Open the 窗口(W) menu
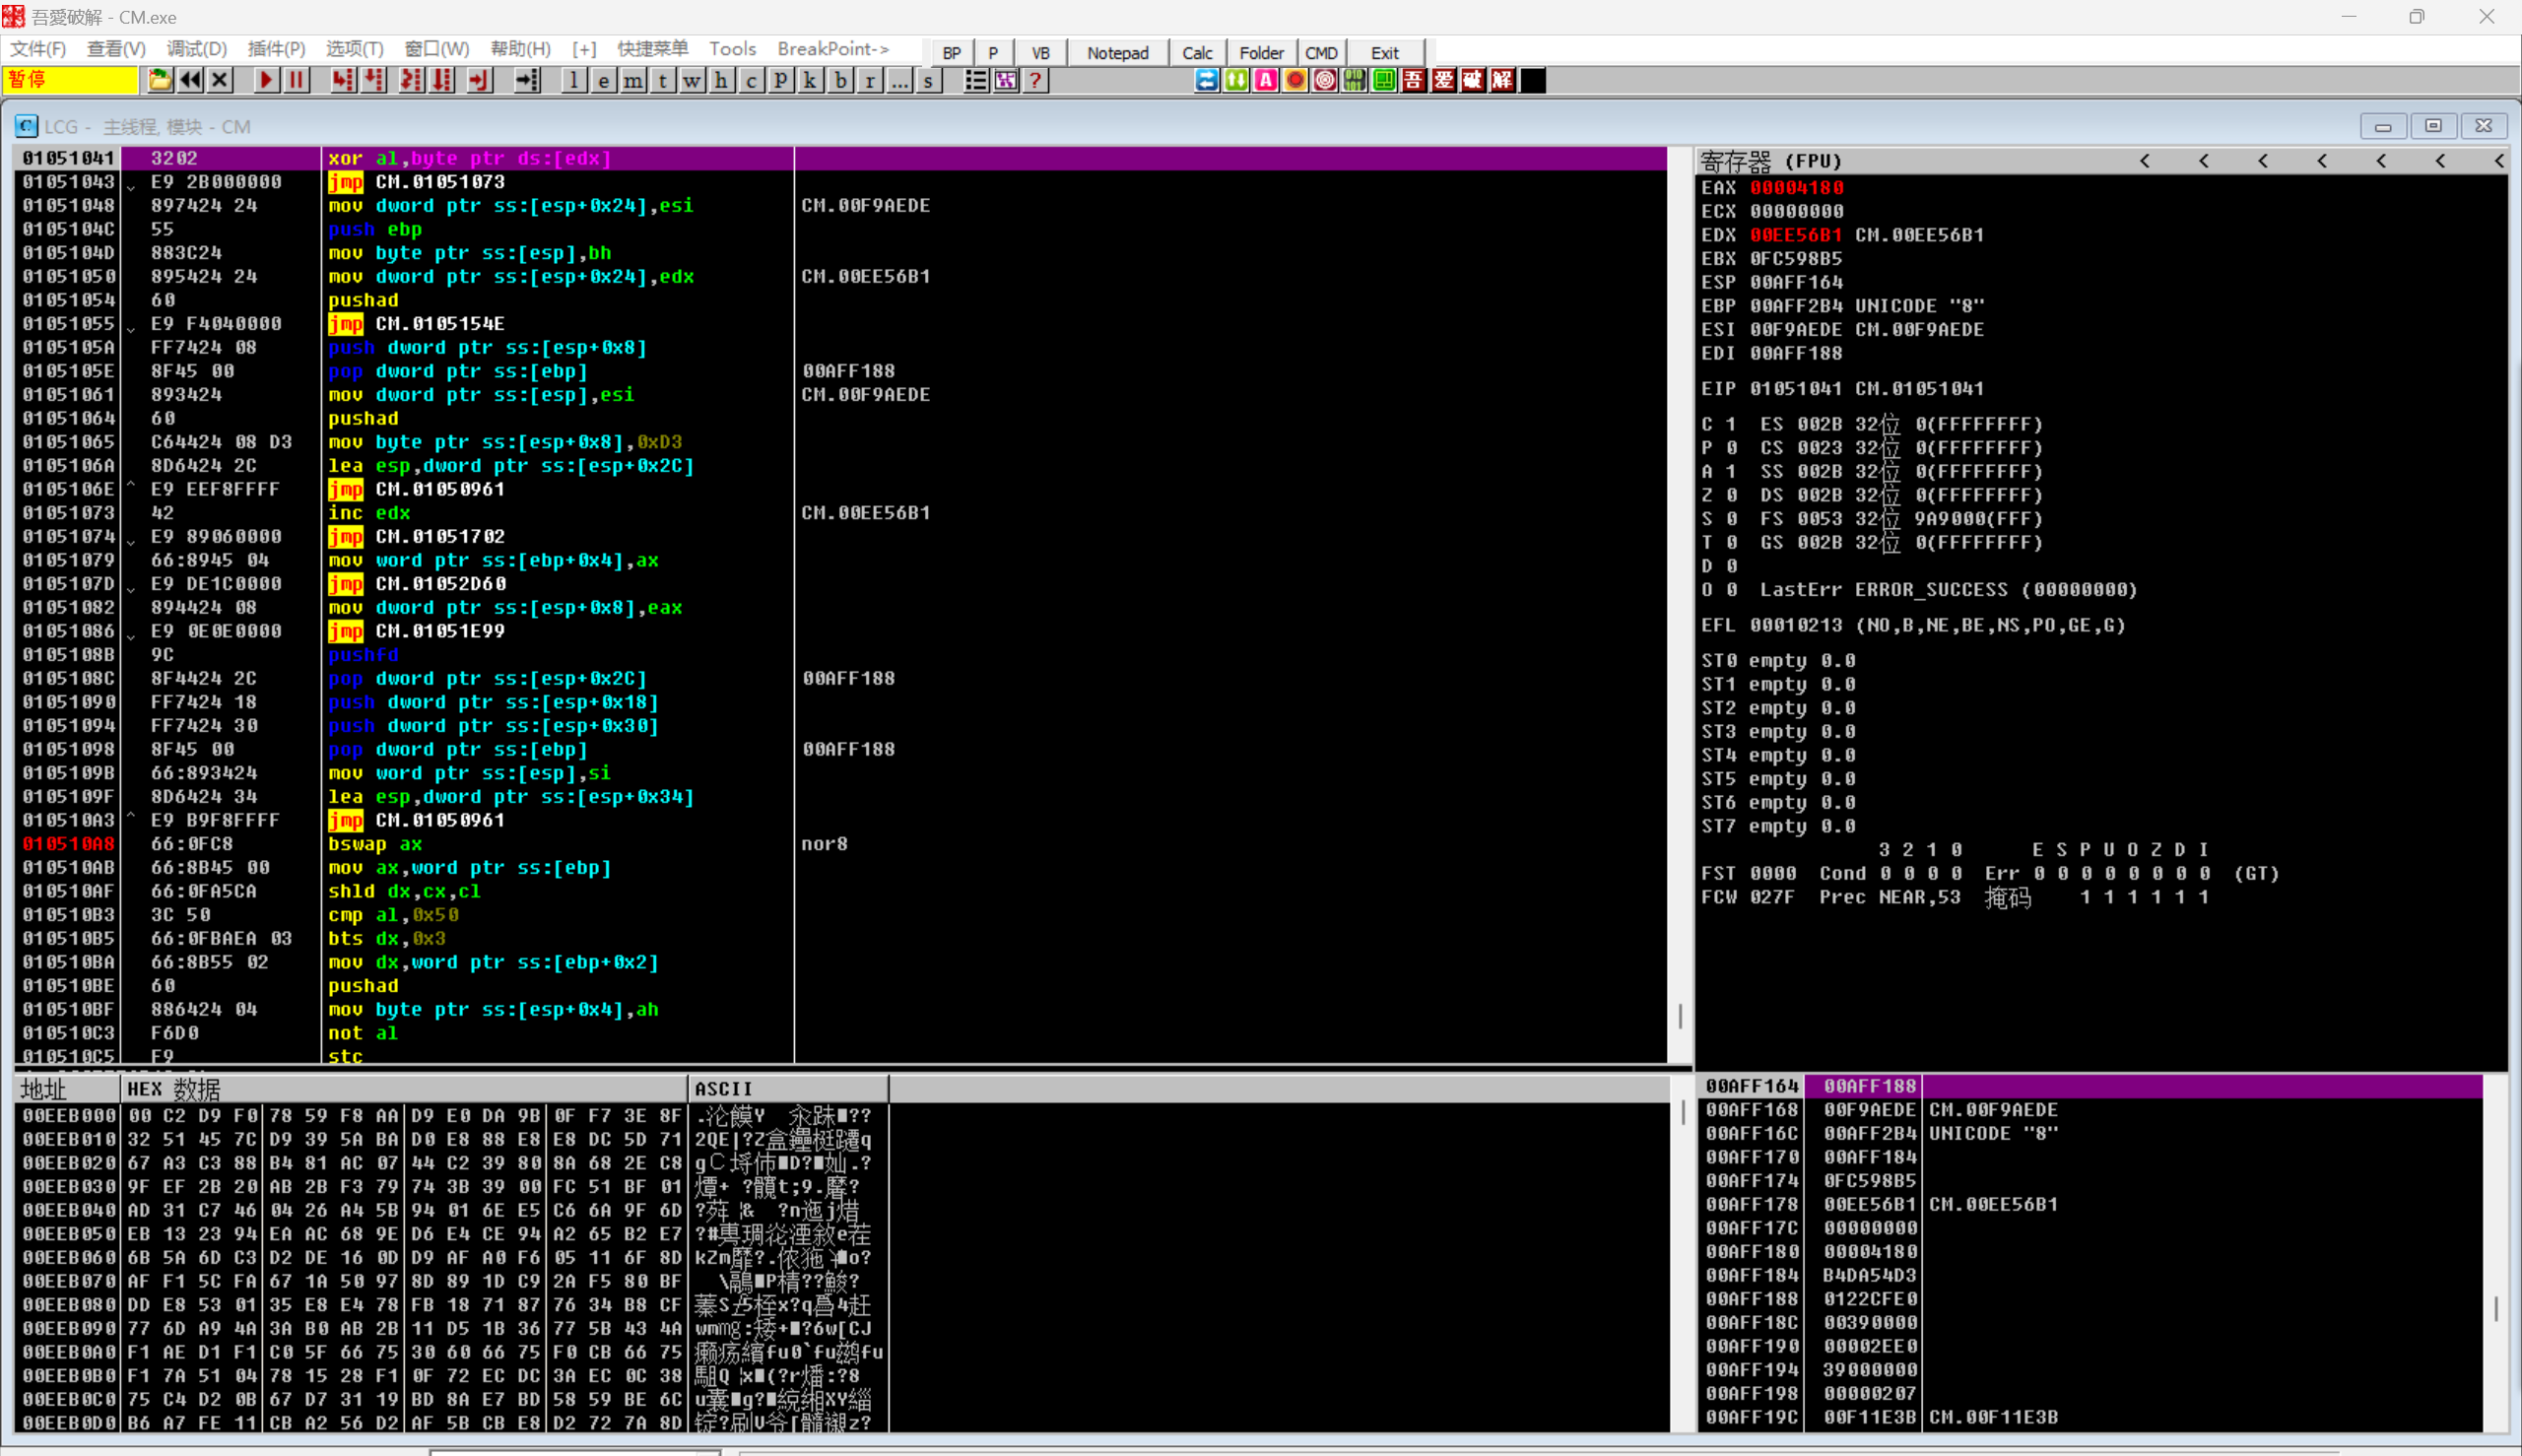Image resolution: width=2522 pixels, height=1456 pixels. [x=437, y=49]
